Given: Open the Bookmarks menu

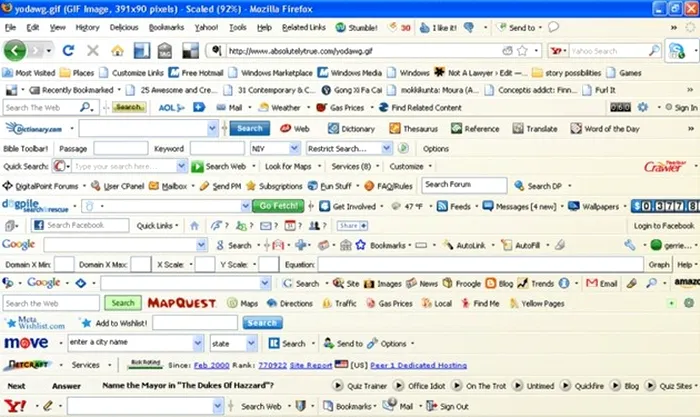Looking at the screenshot, I should pos(167,28).
